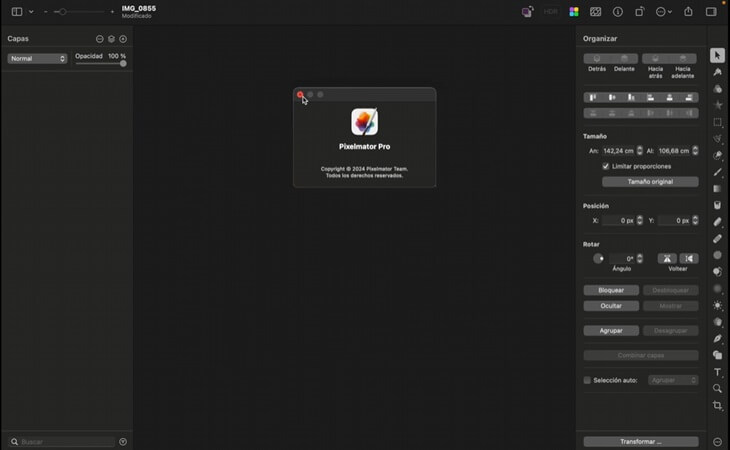Select the Erase tool
Viewport: 730px width, 450px height.
(x=717, y=222)
